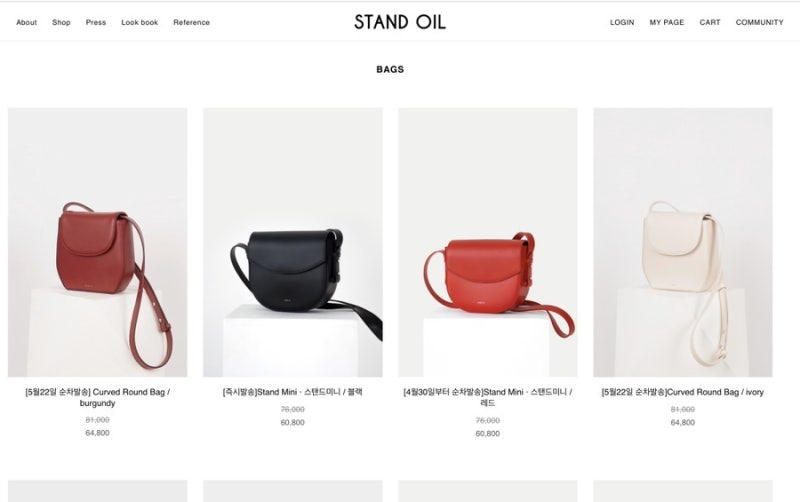The width and height of the screenshot is (800, 502).
Task: Click the 64,800 price under ivory bag
Action: (683, 422)
